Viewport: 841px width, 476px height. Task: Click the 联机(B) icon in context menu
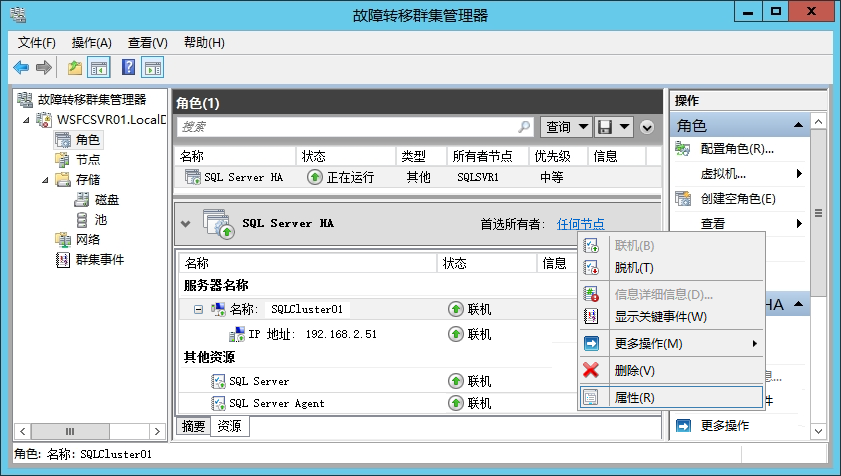[x=591, y=246]
